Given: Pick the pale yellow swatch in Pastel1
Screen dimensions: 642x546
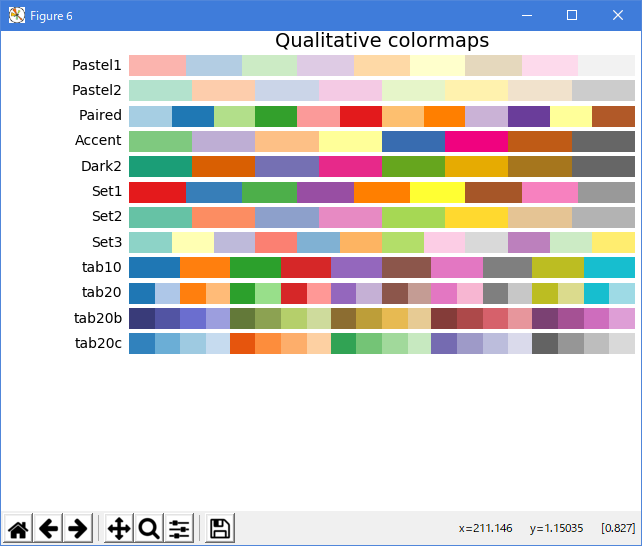Looking at the screenshot, I should (x=437, y=65).
